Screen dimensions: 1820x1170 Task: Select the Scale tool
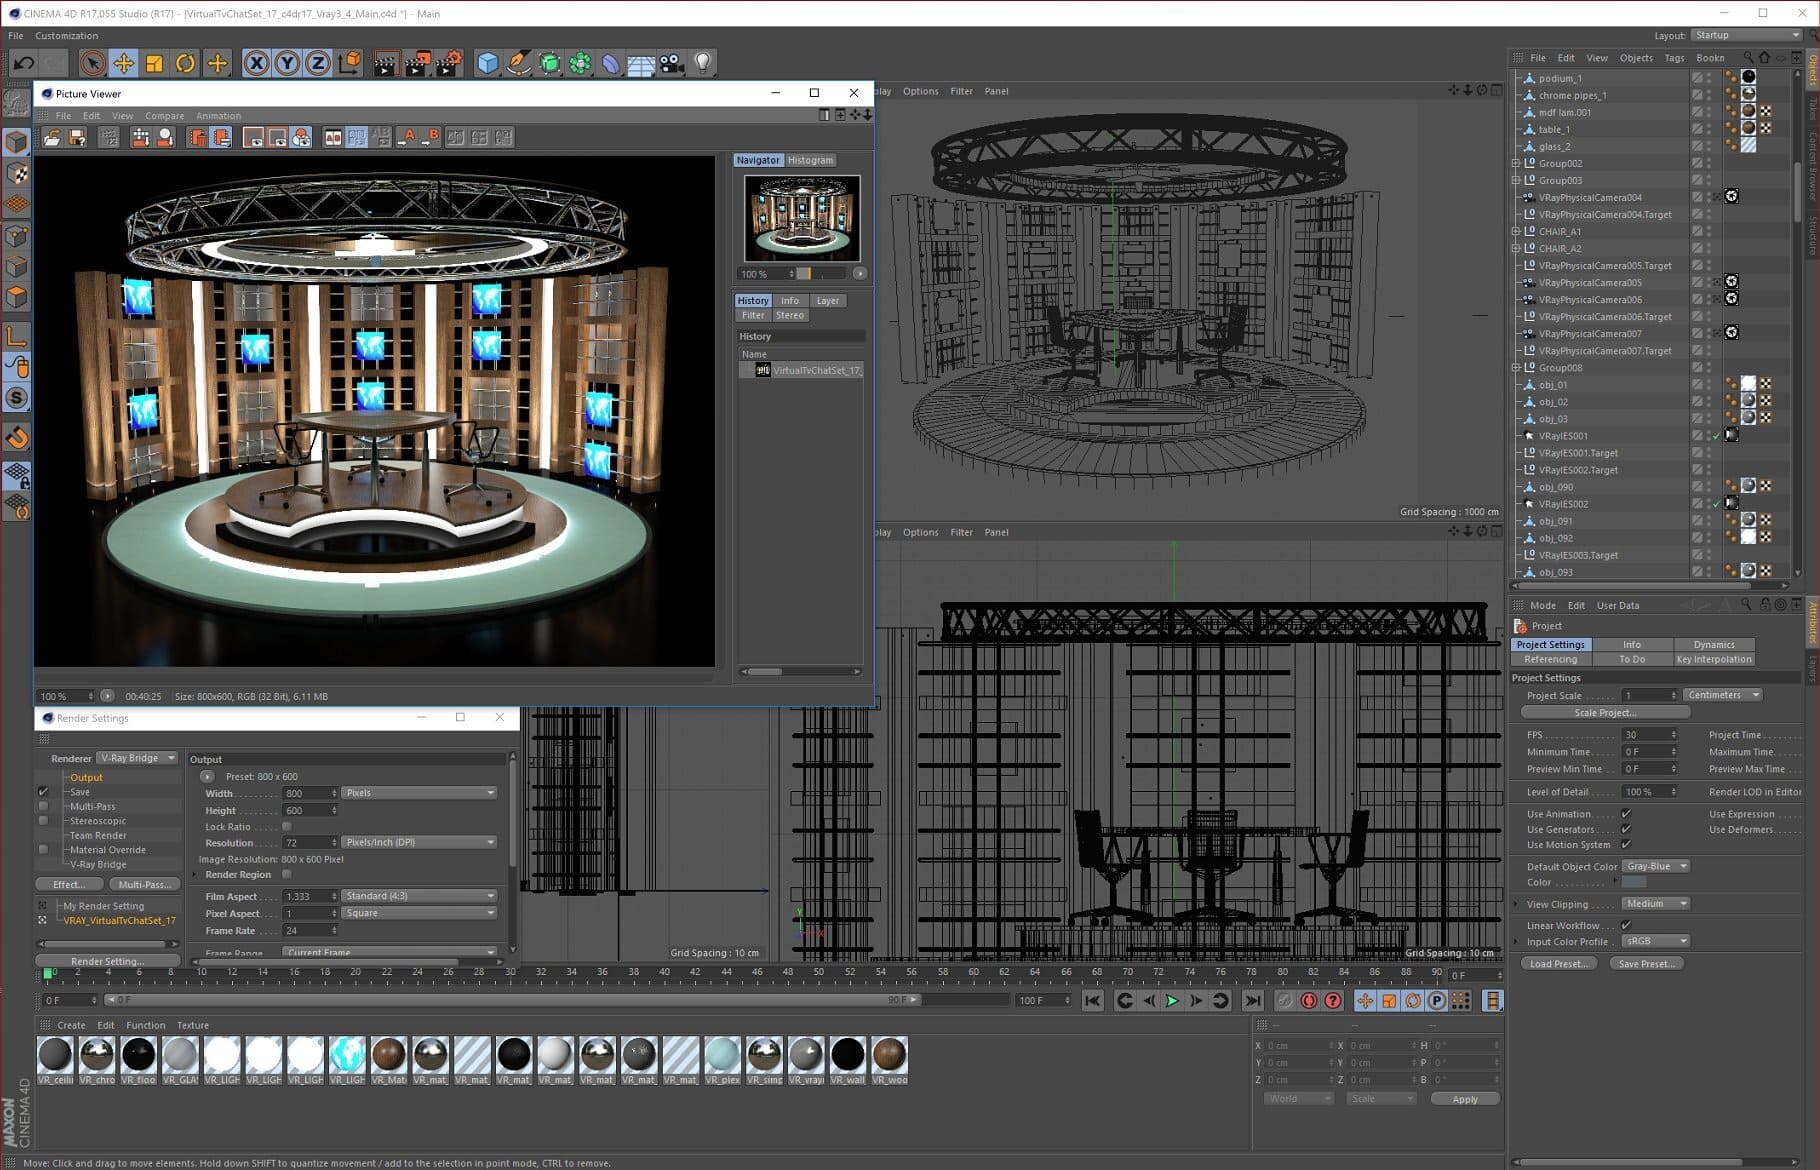pos(154,64)
